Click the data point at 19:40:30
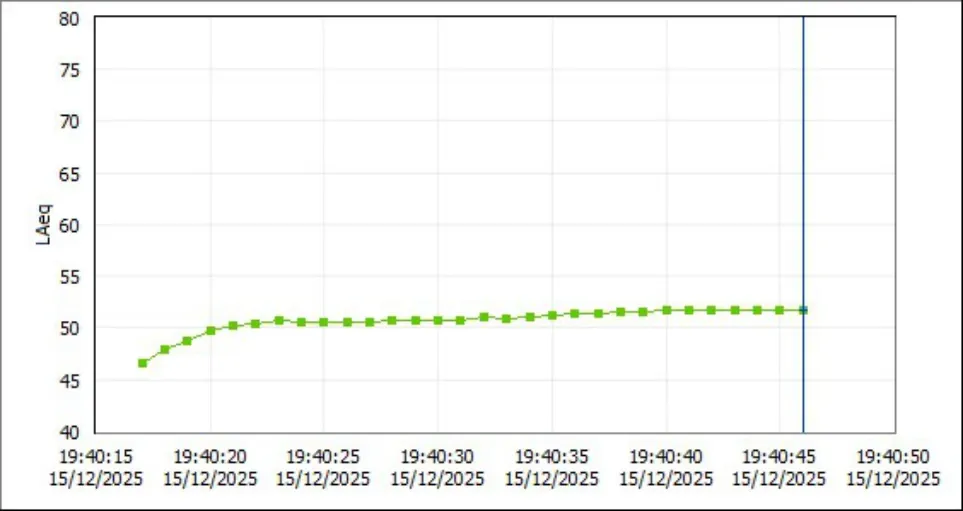Viewport: 963px width, 511px height. (x=438, y=321)
